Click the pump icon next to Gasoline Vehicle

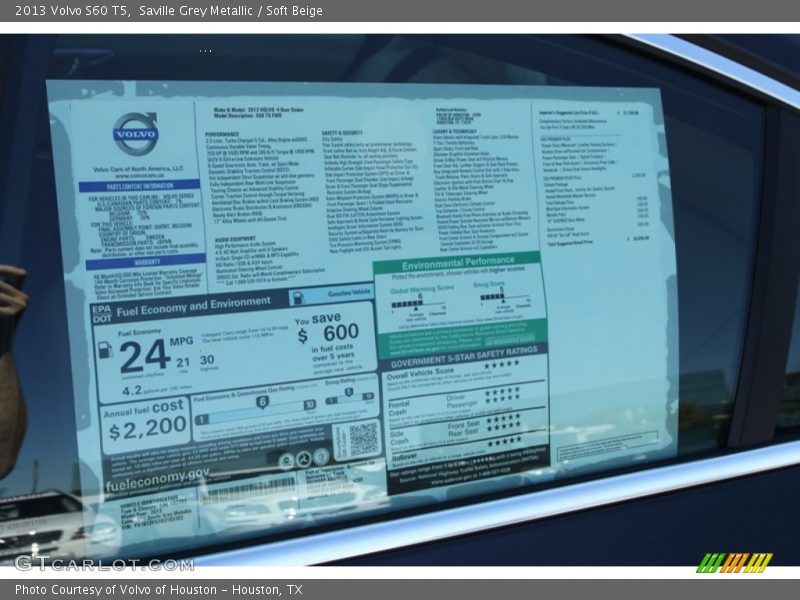(298, 298)
